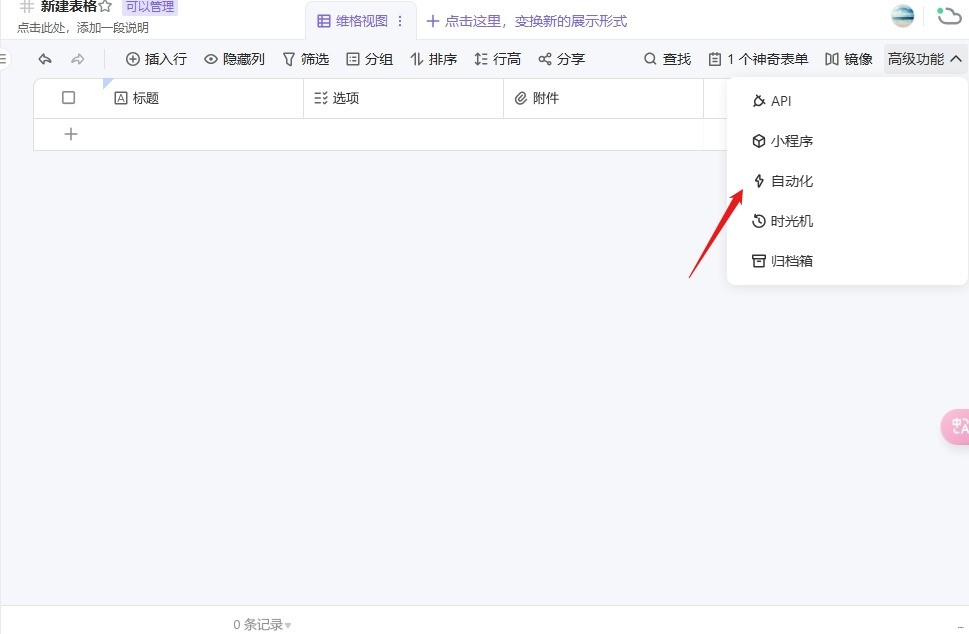Open 隐藏列 hide columns option
The height and width of the screenshot is (634, 969).
tap(234, 59)
